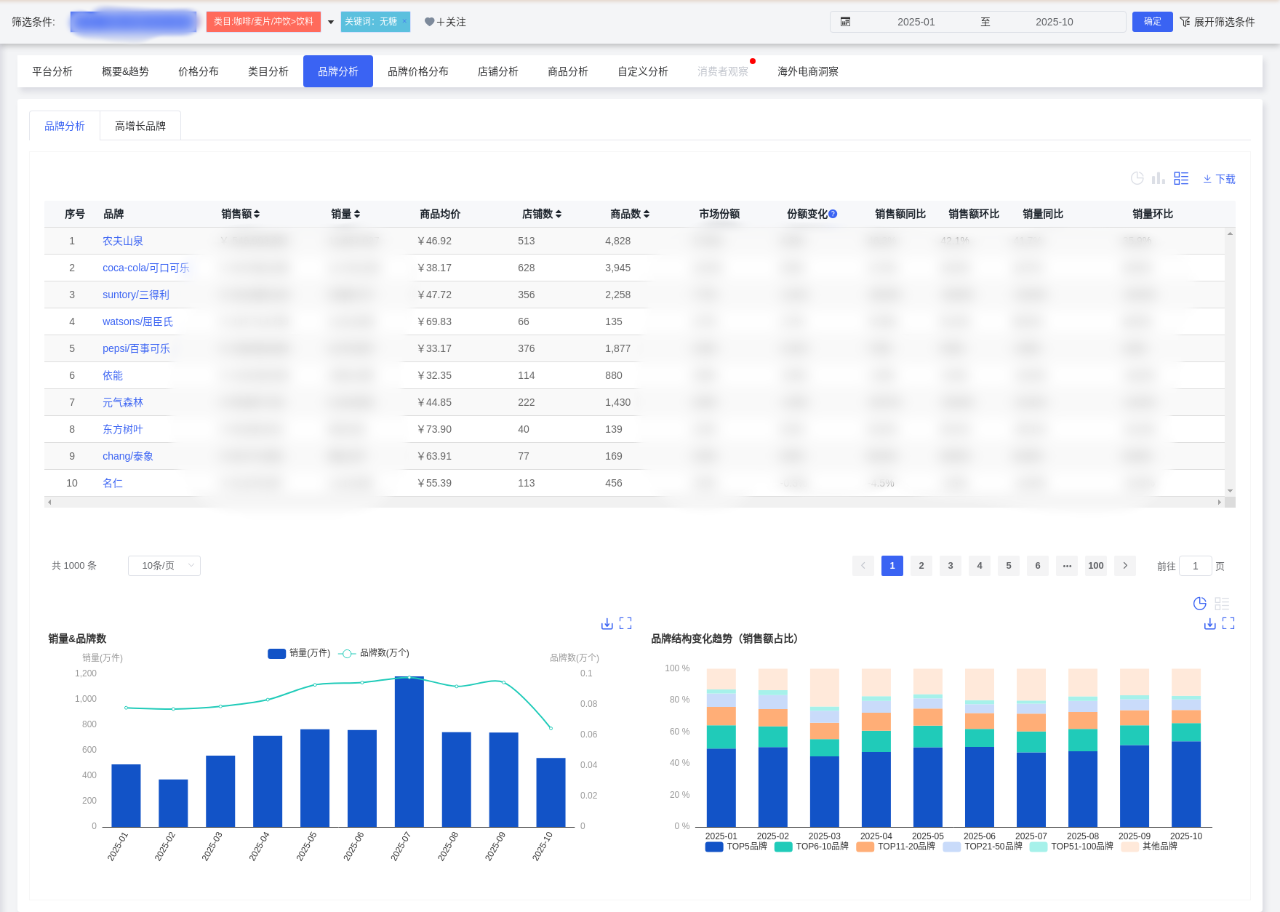Expand the 销量&品牌数 chart to fullscreen
1280x912 pixels.
coord(625,623)
